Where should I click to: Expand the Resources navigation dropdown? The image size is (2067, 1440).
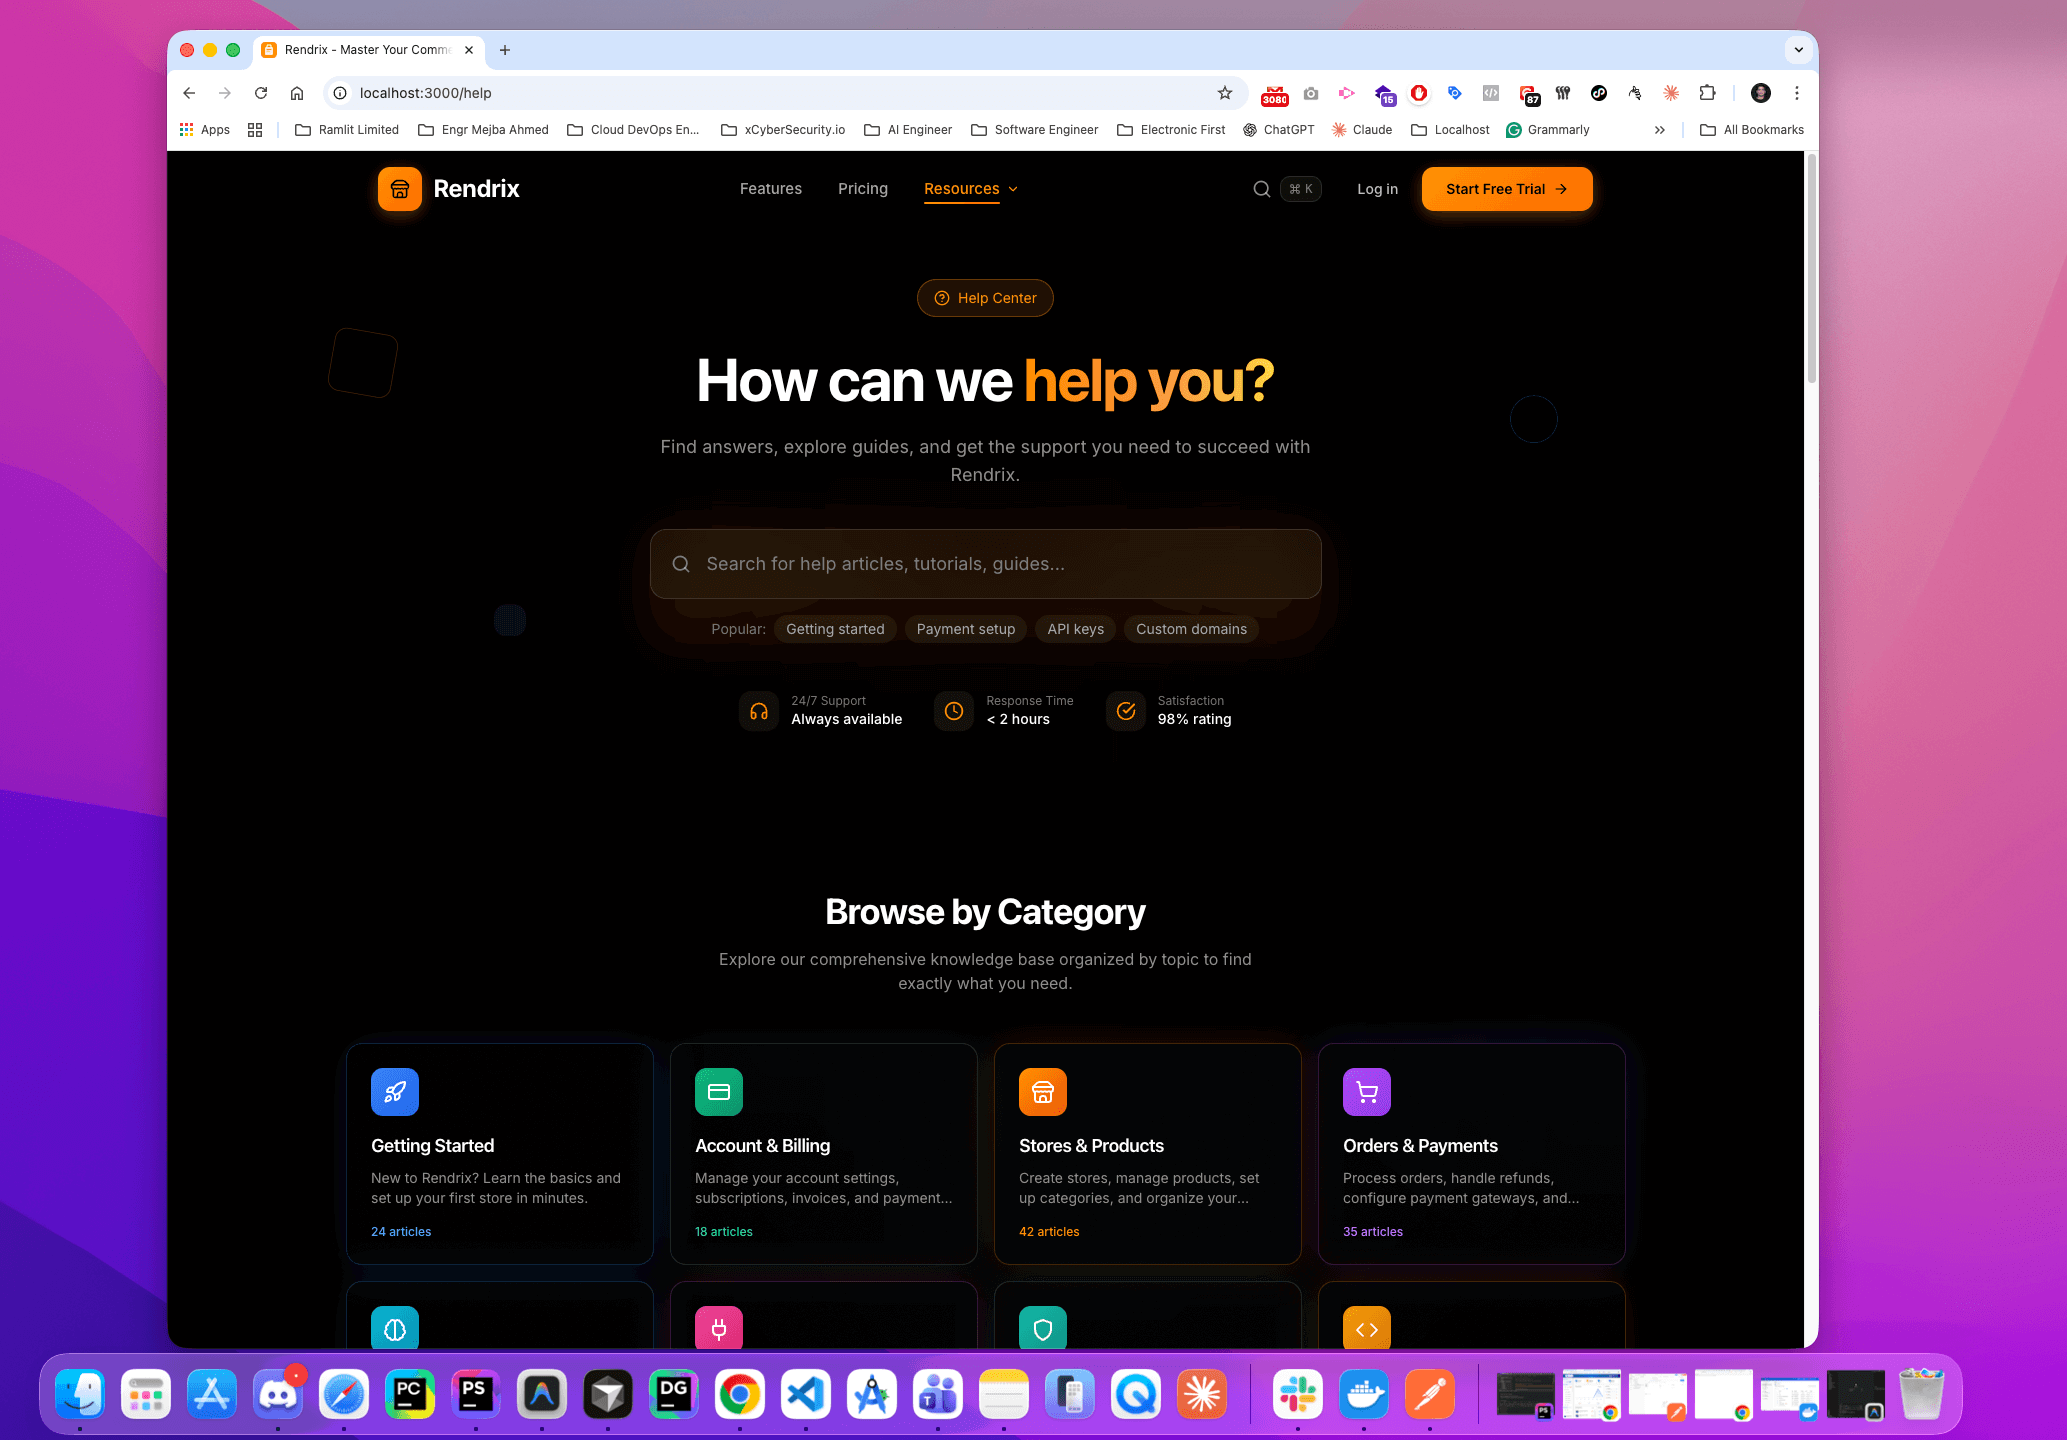pyautogui.click(x=969, y=189)
